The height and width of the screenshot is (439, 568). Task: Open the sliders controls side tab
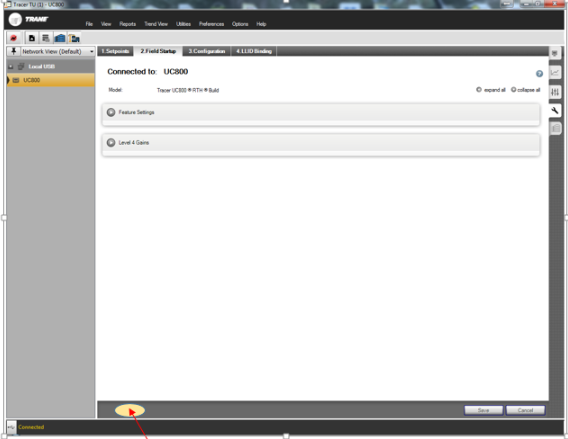tap(555, 92)
